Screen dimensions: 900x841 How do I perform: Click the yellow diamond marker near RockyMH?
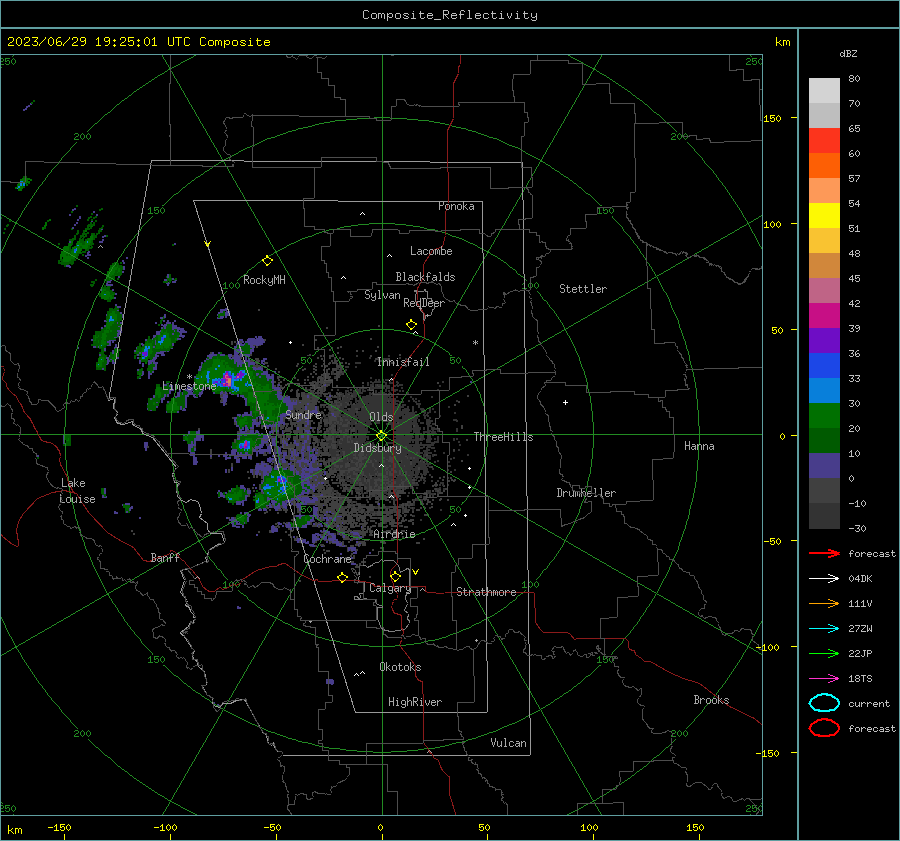[x=267, y=261]
